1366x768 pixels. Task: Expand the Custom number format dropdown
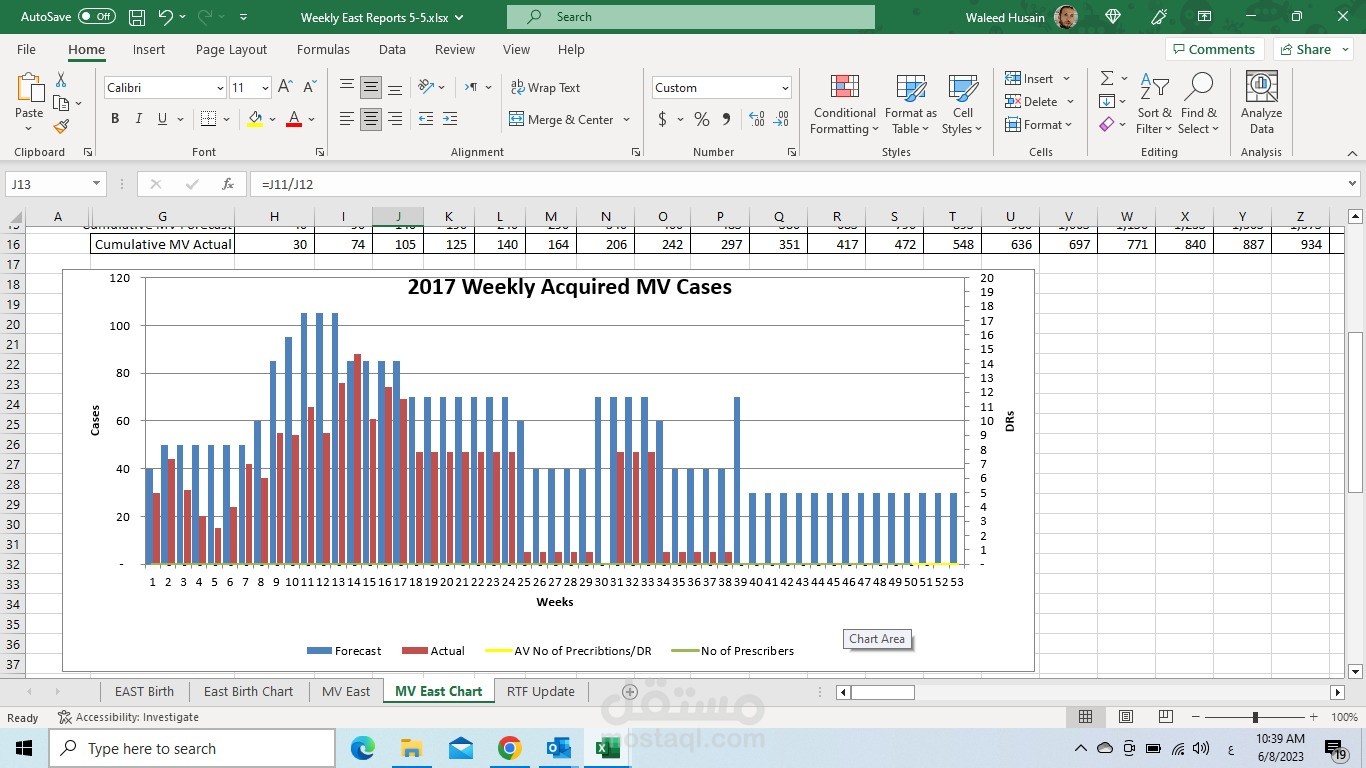point(785,88)
